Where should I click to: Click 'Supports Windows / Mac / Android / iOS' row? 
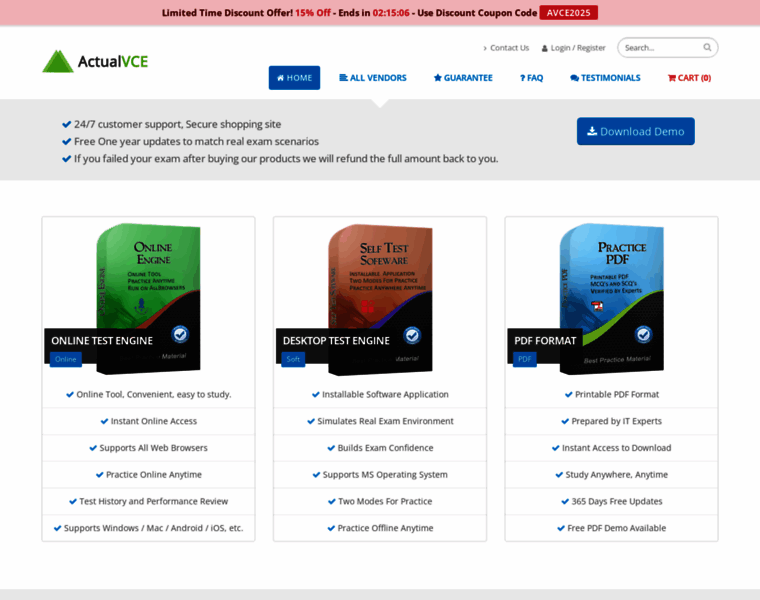[x=148, y=528]
